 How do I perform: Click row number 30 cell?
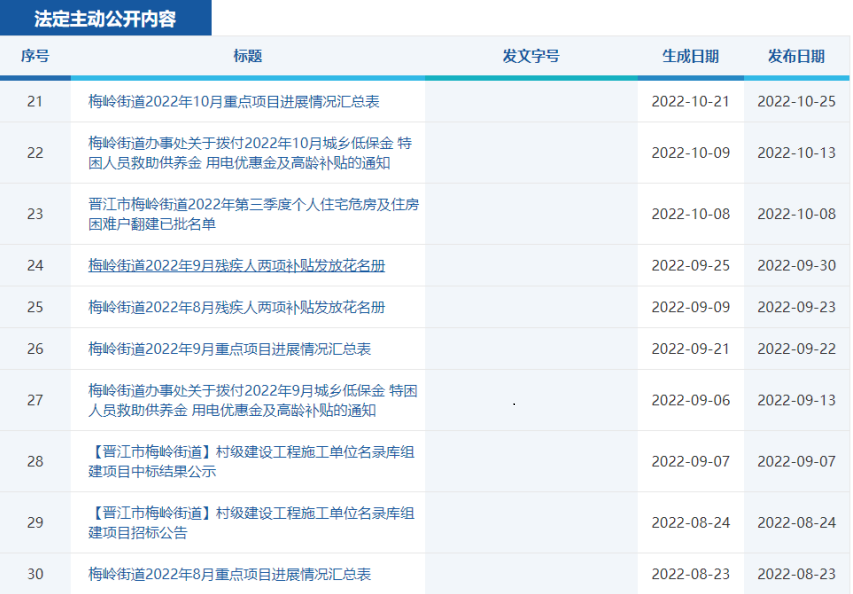click(35, 575)
